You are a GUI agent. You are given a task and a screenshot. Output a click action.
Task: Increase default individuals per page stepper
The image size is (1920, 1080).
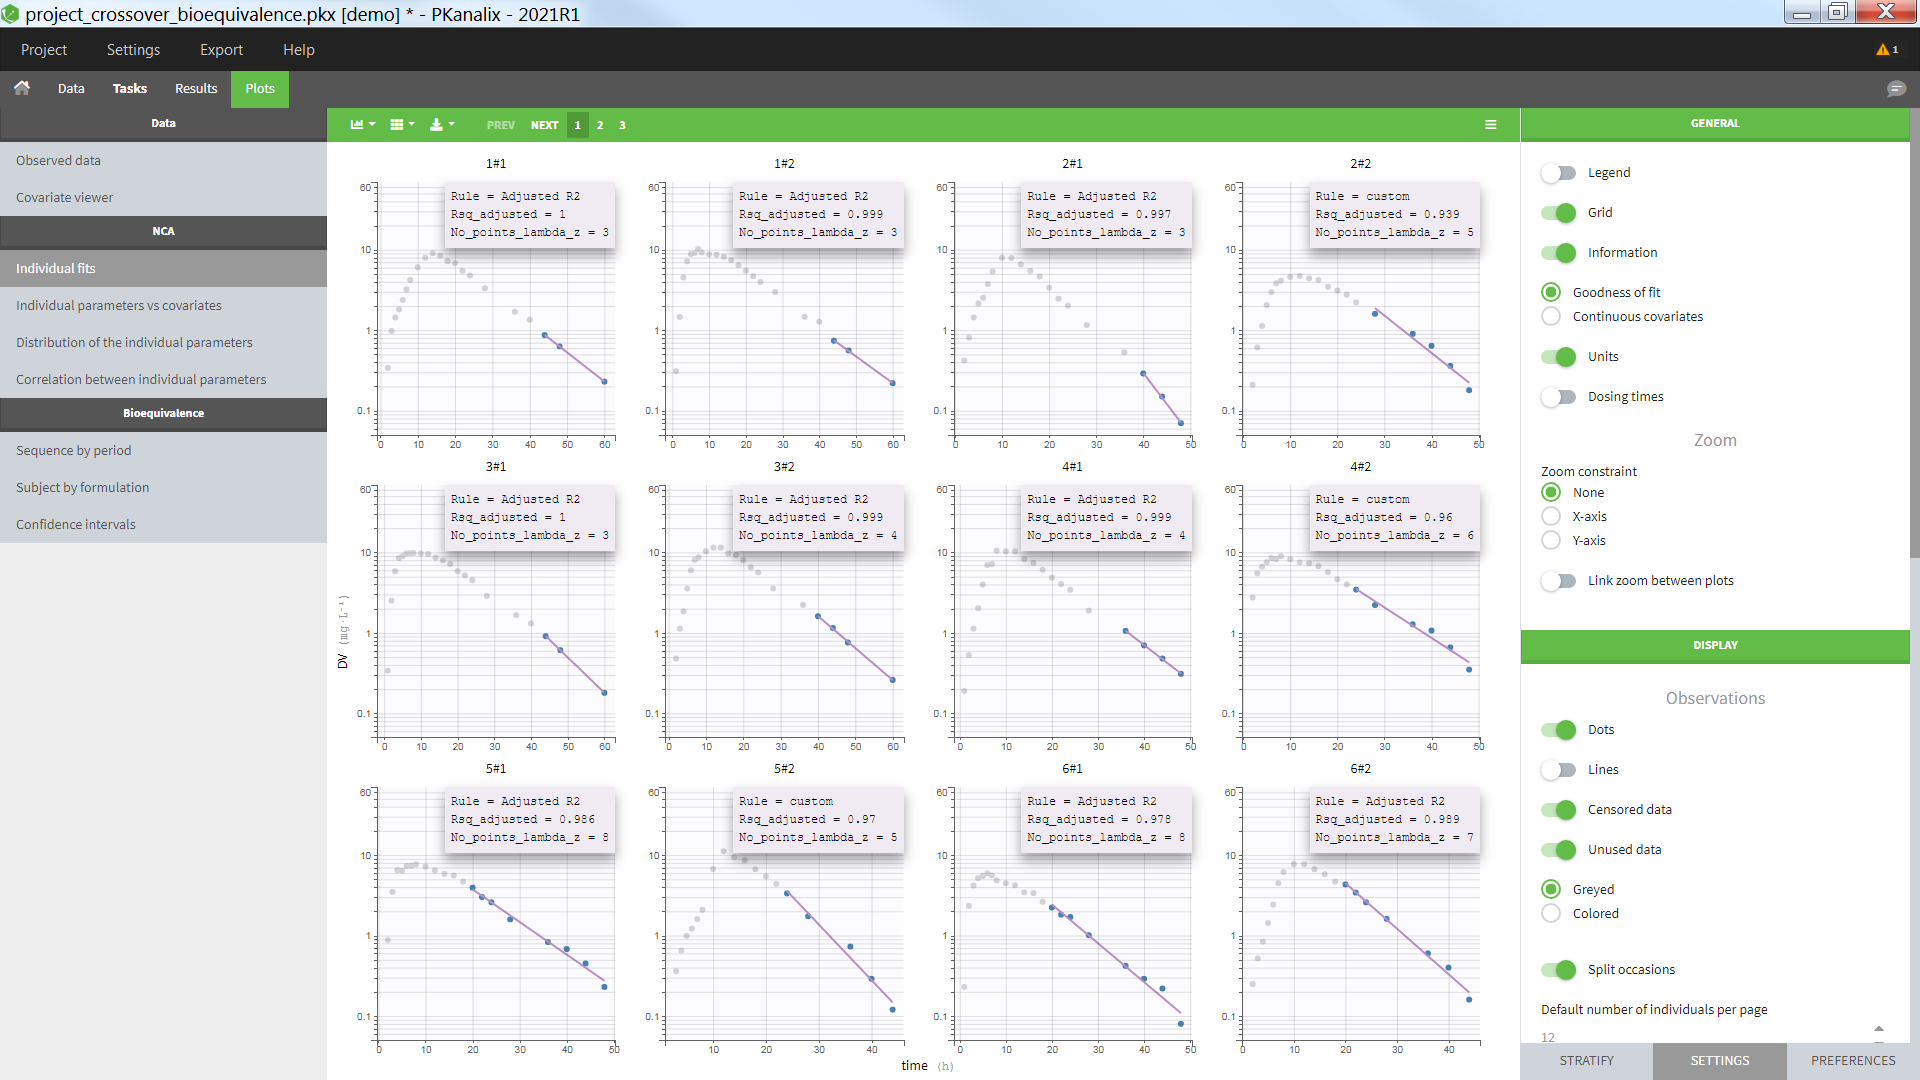[1878, 1028]
